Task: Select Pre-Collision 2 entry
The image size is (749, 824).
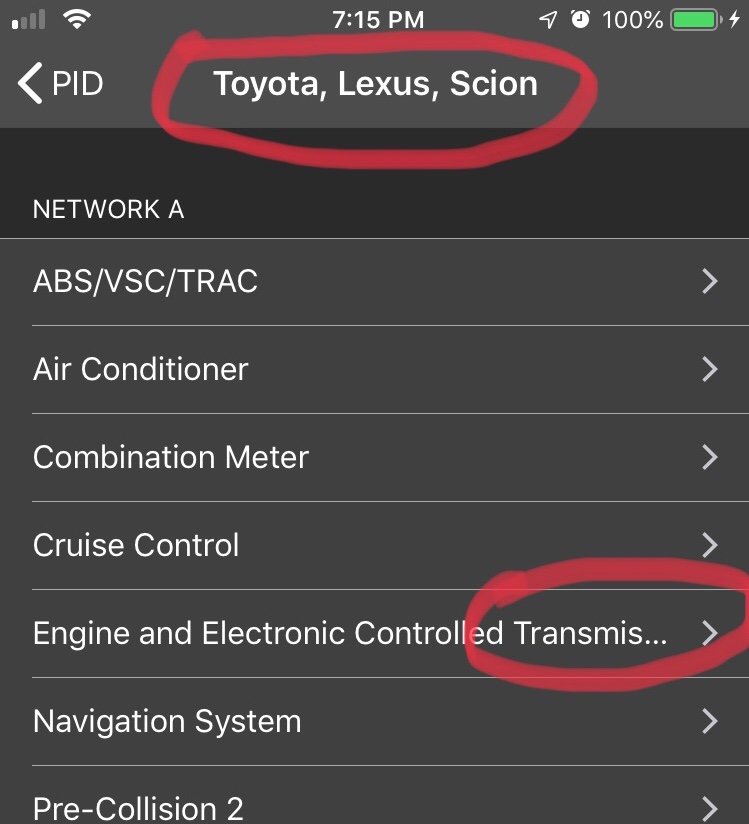Action: click(x=374, y=795)
